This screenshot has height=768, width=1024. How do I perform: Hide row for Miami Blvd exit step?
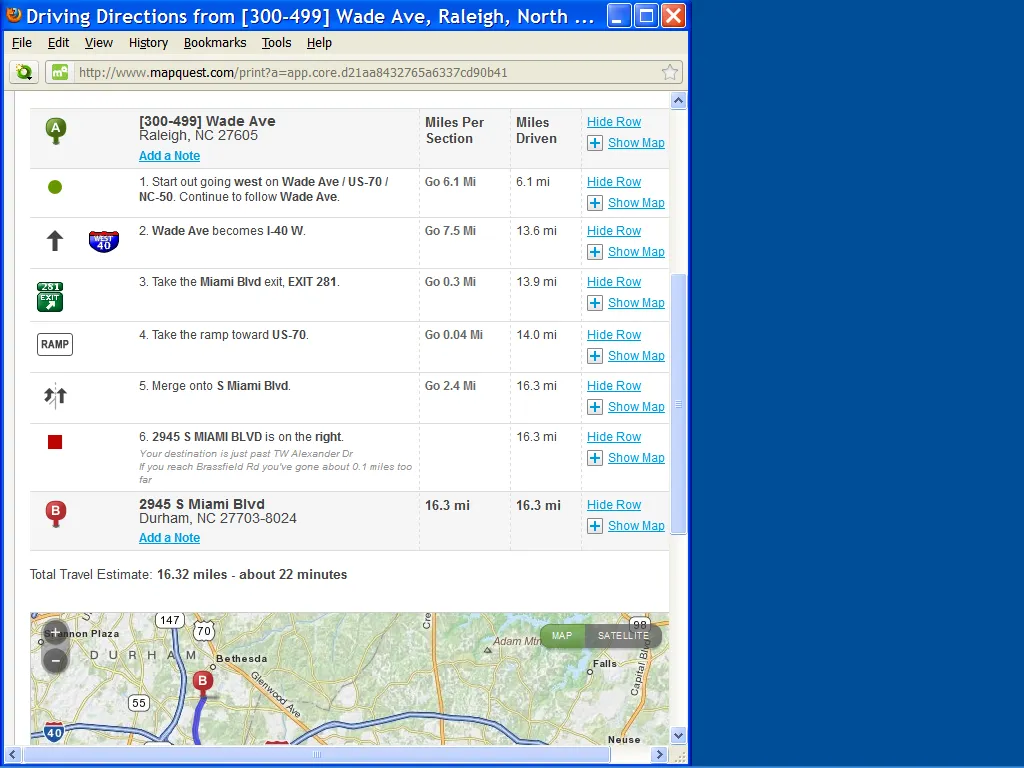point(614,282)
